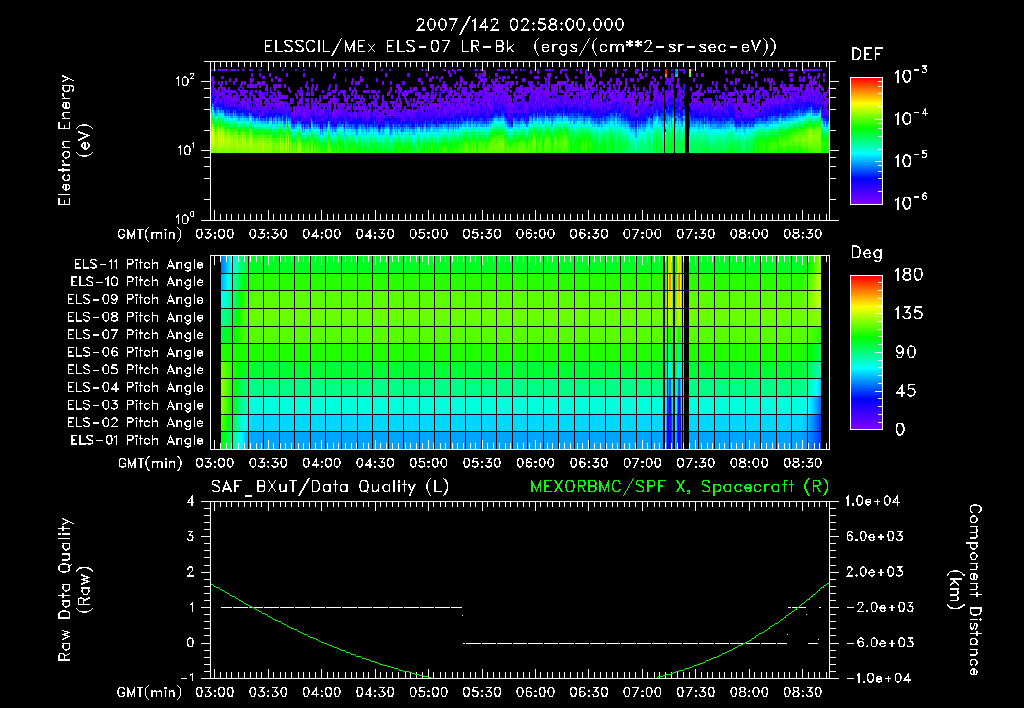Click the 08:30 tick label under the bottom plot
This screenshot has width=1024, height=708.
pyautogui.click(x=803, y=692)
